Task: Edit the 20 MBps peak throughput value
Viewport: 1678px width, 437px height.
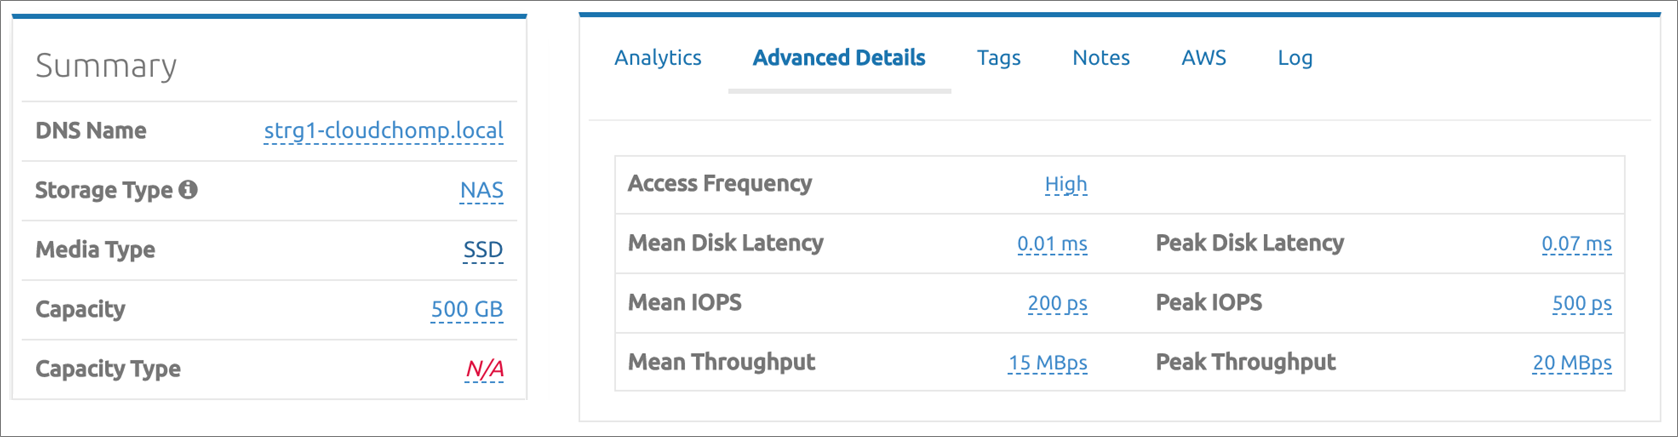Action: tap(1571, 363)
